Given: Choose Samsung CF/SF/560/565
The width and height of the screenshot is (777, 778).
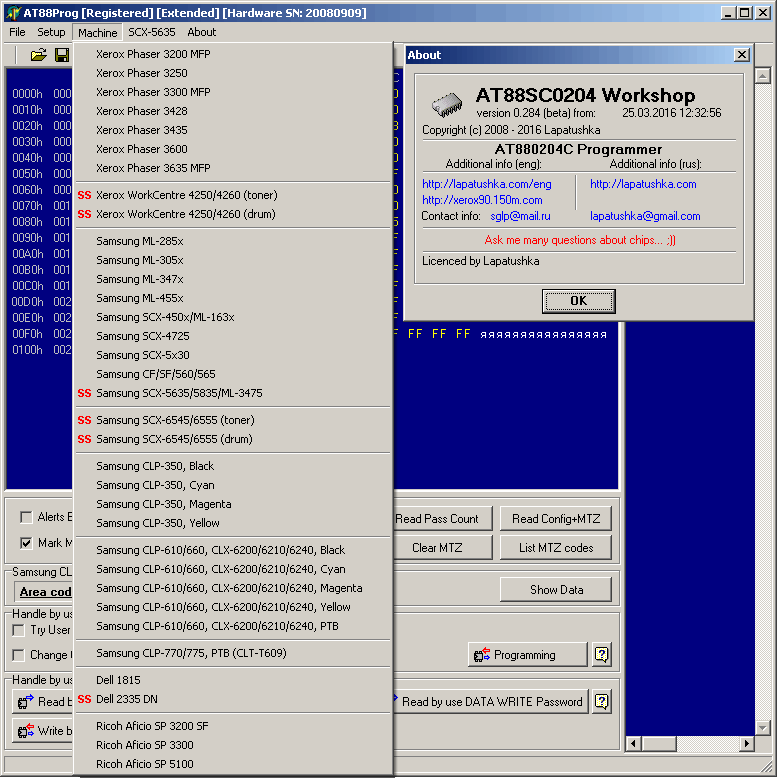Looking at the screenshot, I should tap(233, 374).
